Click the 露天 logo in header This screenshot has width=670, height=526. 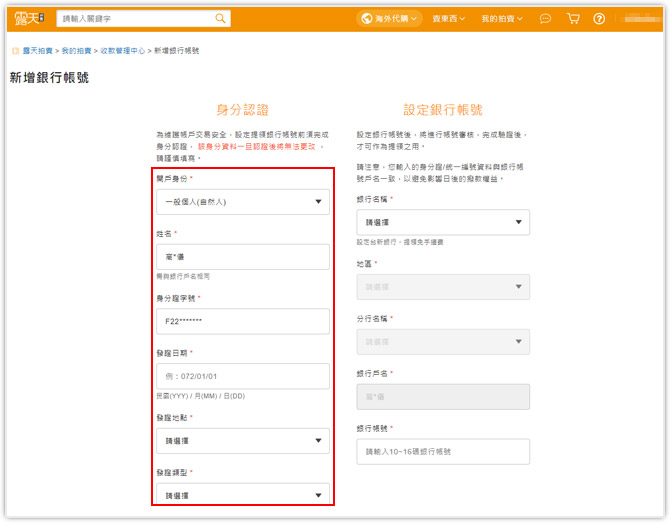point(27,18)
